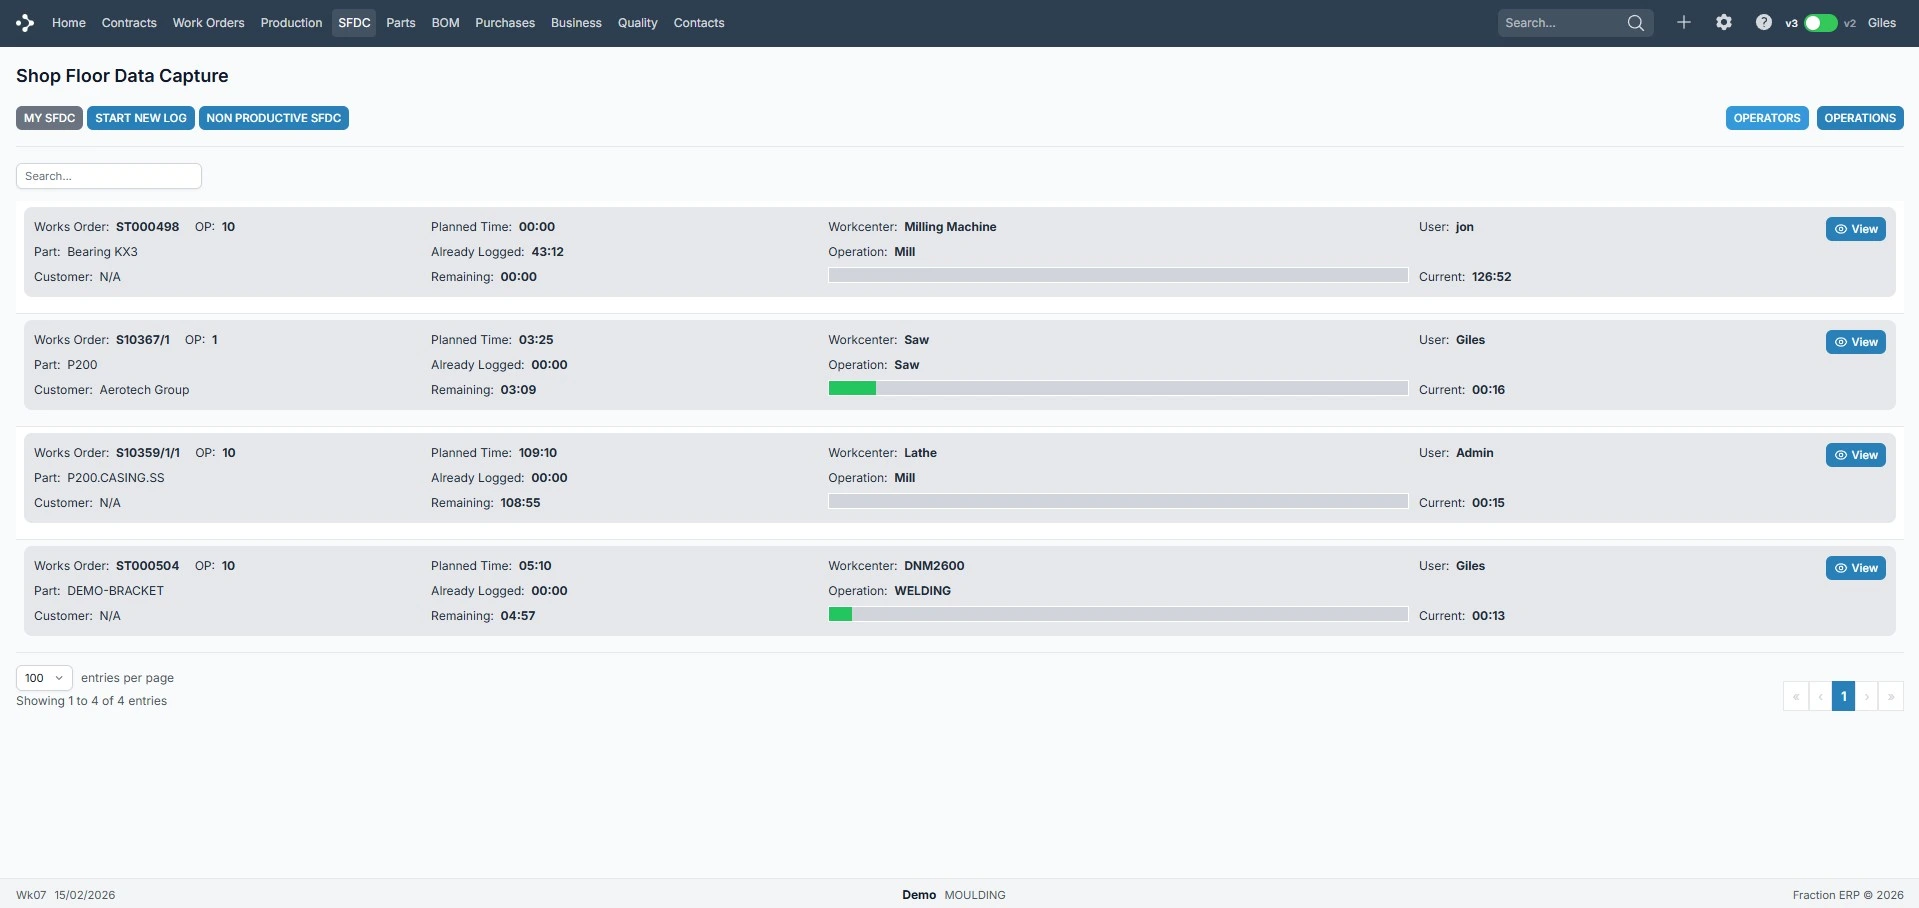Click the START NEW LOG button
The height and width of the screenshot is (908, 1919).
pyautogui.click(x=141, y=118)
